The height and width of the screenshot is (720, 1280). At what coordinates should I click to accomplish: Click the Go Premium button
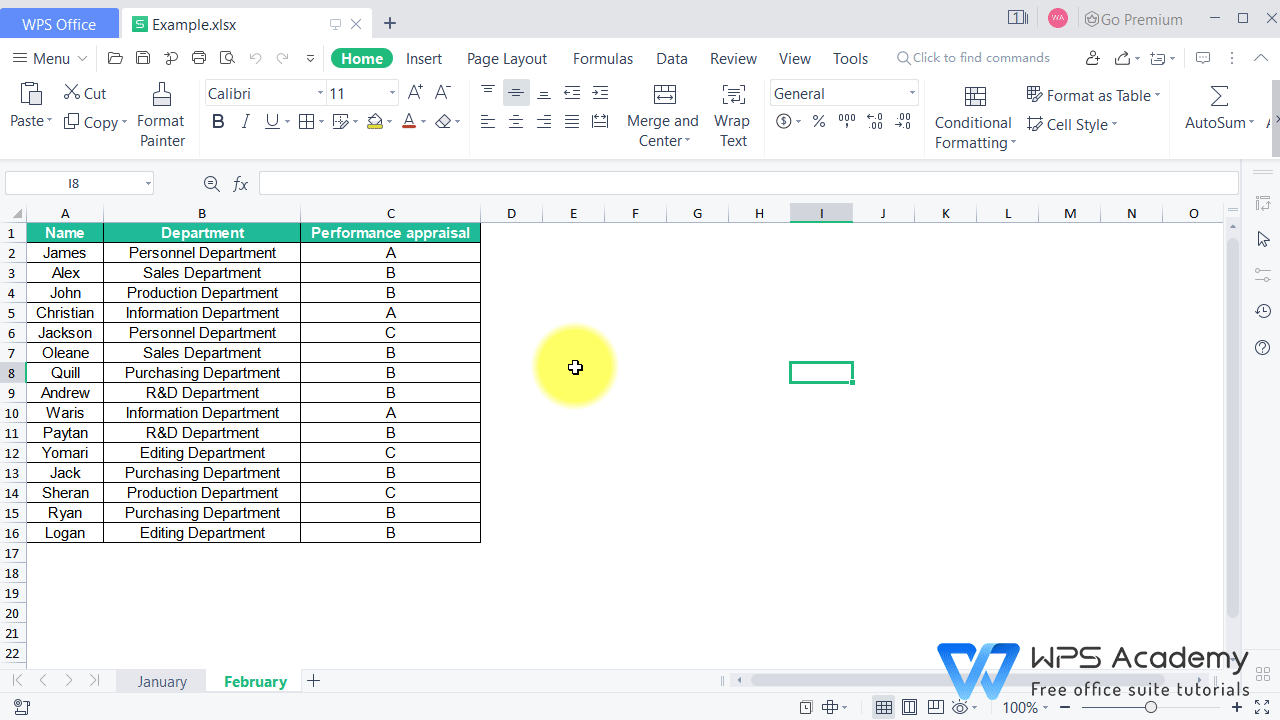coord(1133,19)
